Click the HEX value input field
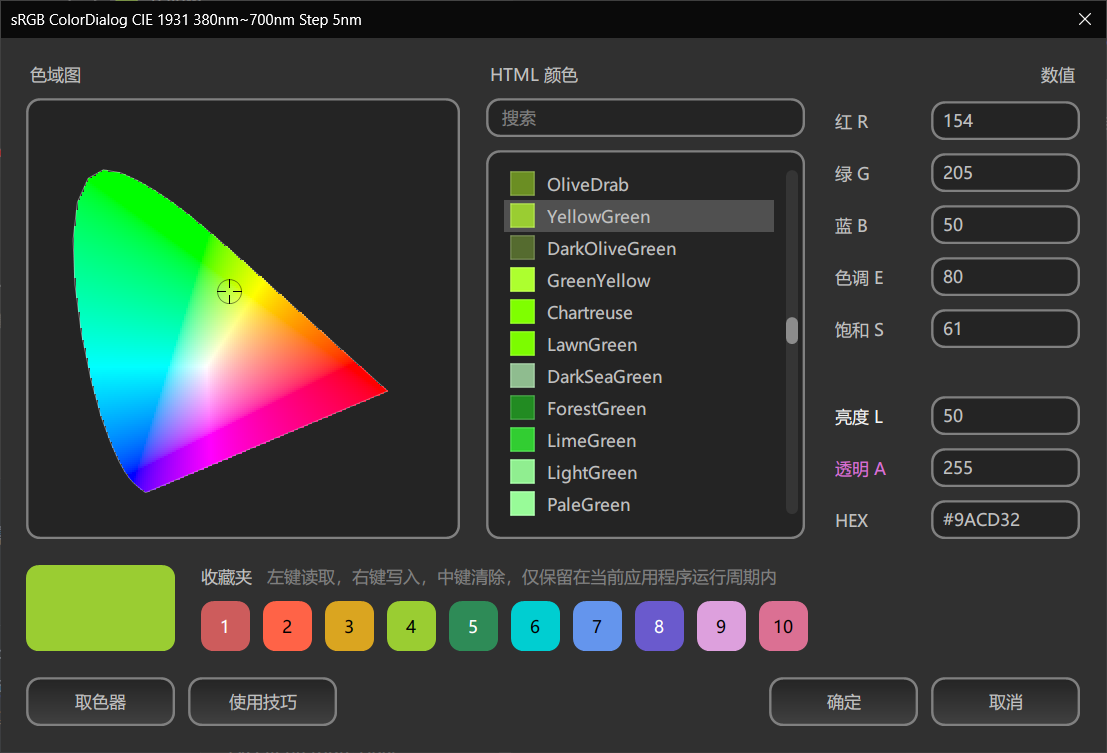The width and height of the screenshot is (1107, 753). pyautogui.click(x=1004, y=519)
